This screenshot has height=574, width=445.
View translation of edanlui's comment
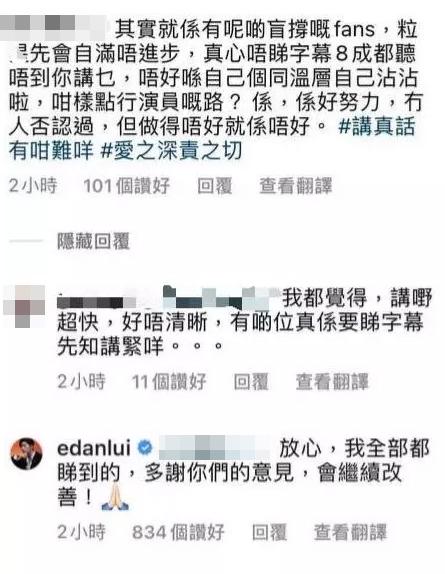pyautogui.click(x=350, y=532)
